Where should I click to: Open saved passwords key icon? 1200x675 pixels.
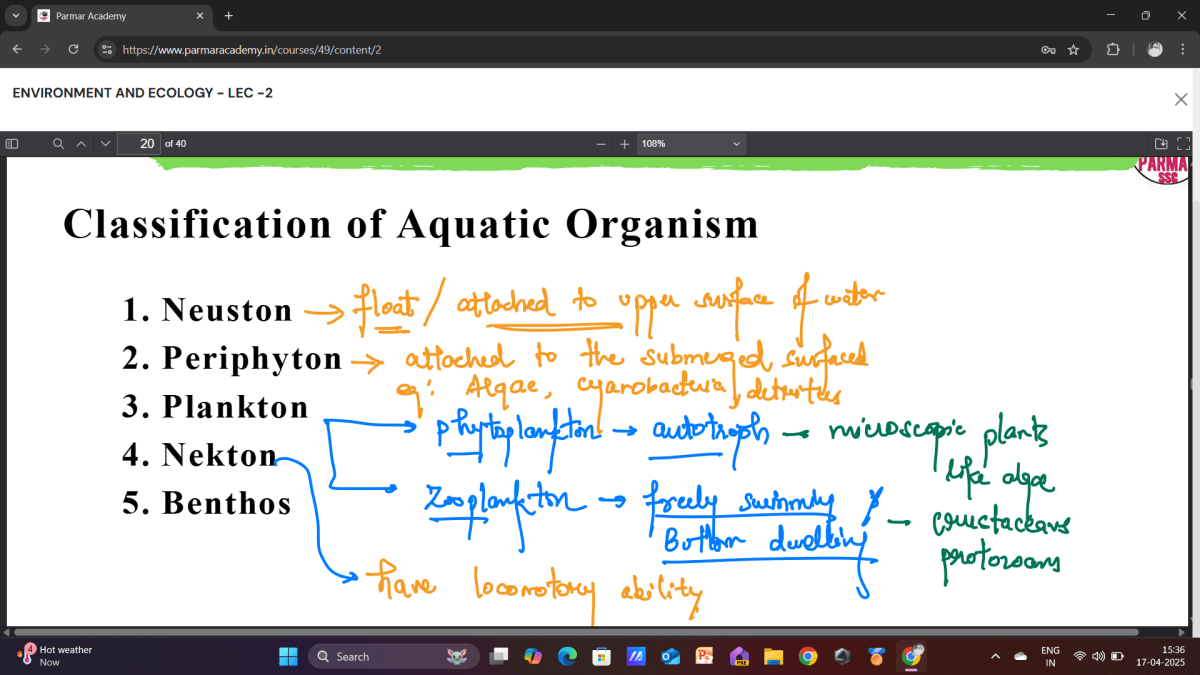coord(1048,49)
